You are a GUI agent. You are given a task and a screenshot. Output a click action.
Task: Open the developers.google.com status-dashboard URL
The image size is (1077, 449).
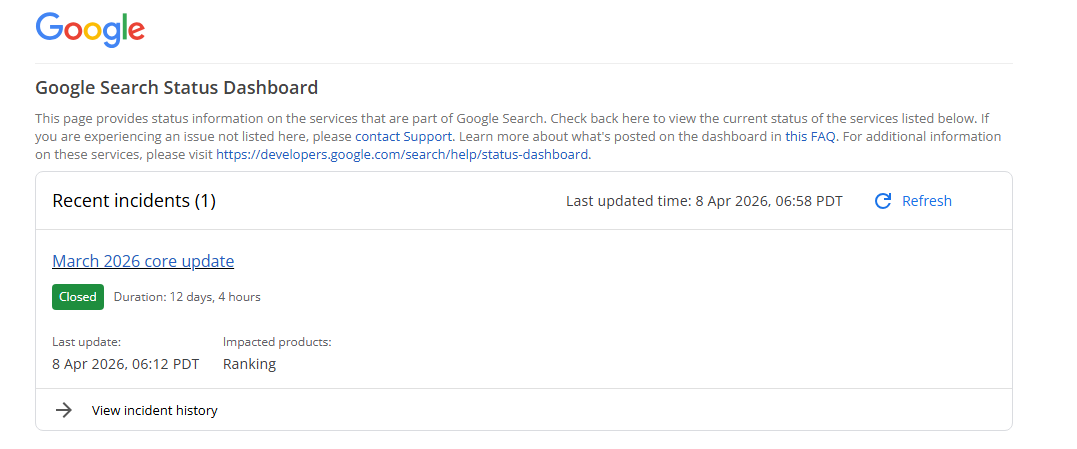coord(402,154)
